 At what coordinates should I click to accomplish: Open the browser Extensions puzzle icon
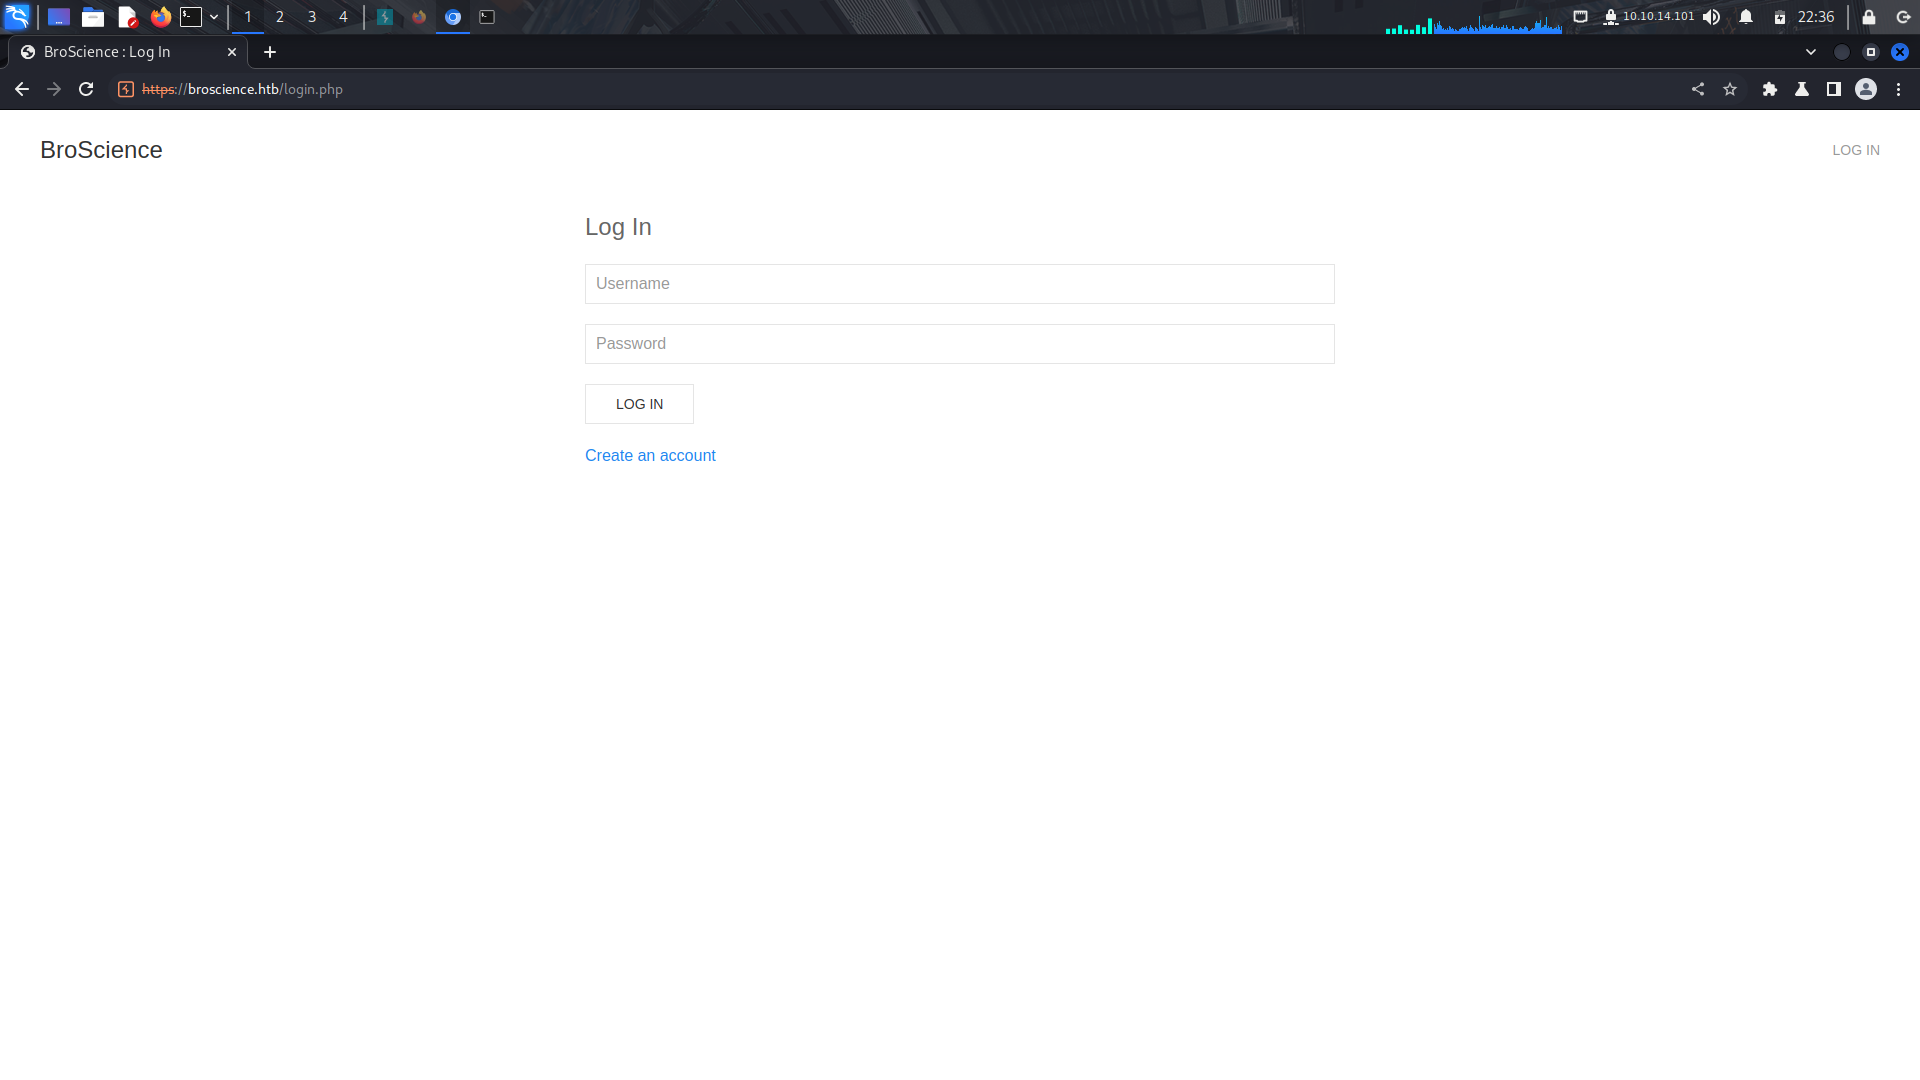click(x=1770, y=89)
